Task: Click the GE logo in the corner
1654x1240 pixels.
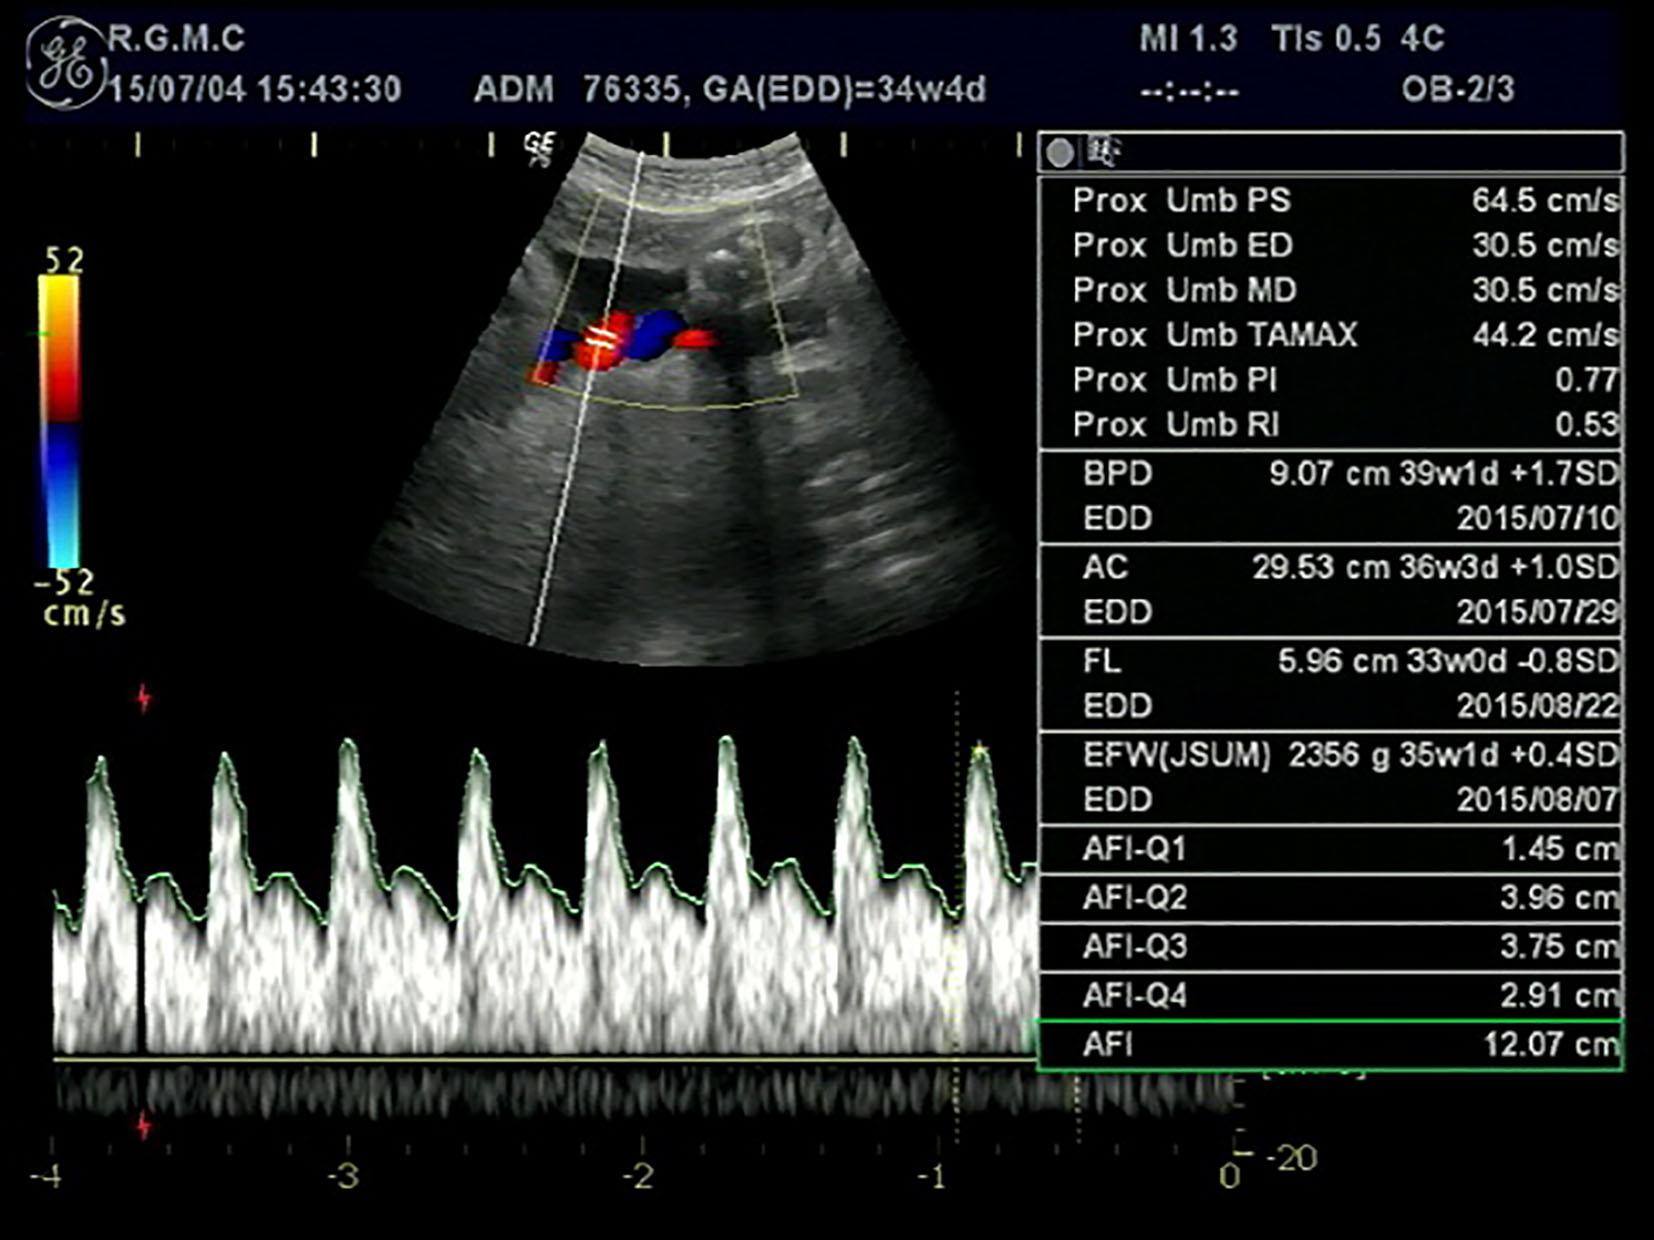Action: tap(66, 63)
